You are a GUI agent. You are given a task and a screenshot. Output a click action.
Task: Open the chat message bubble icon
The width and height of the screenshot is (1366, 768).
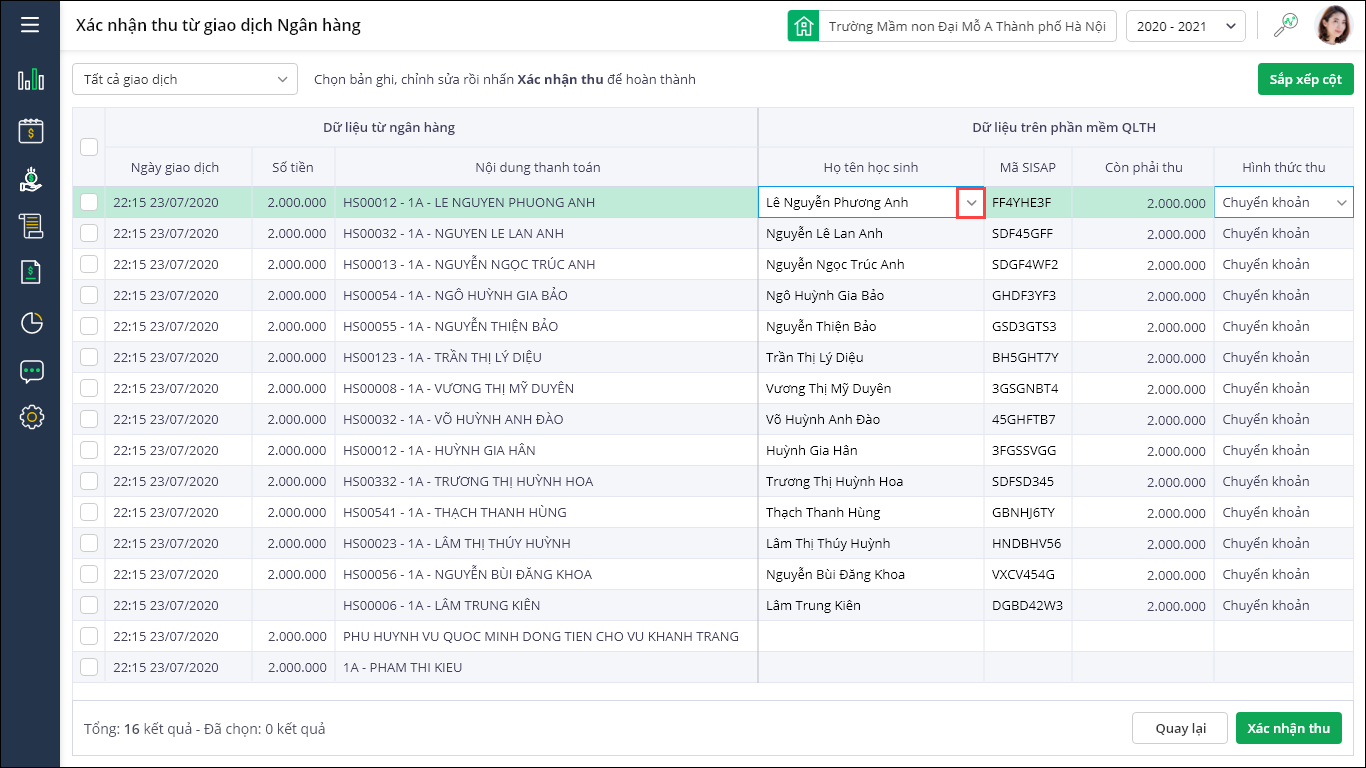coord(31,371)
